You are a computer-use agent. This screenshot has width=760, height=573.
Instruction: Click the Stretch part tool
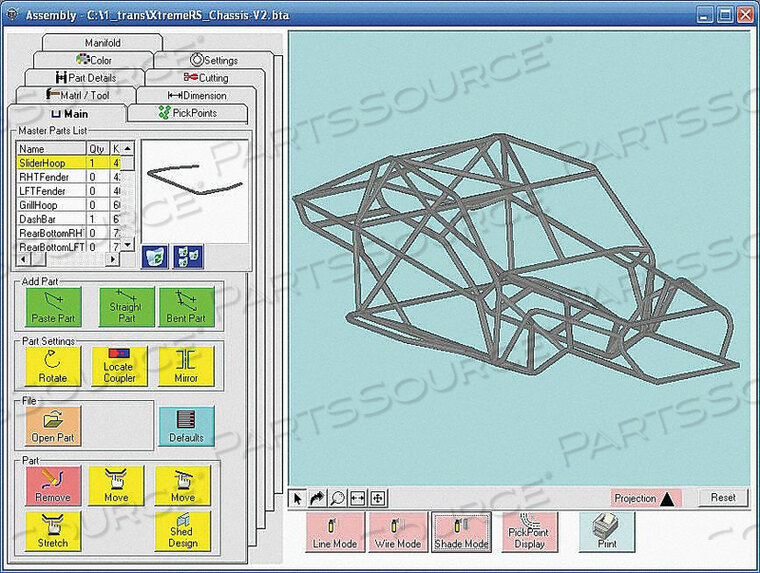coord(52,531)
